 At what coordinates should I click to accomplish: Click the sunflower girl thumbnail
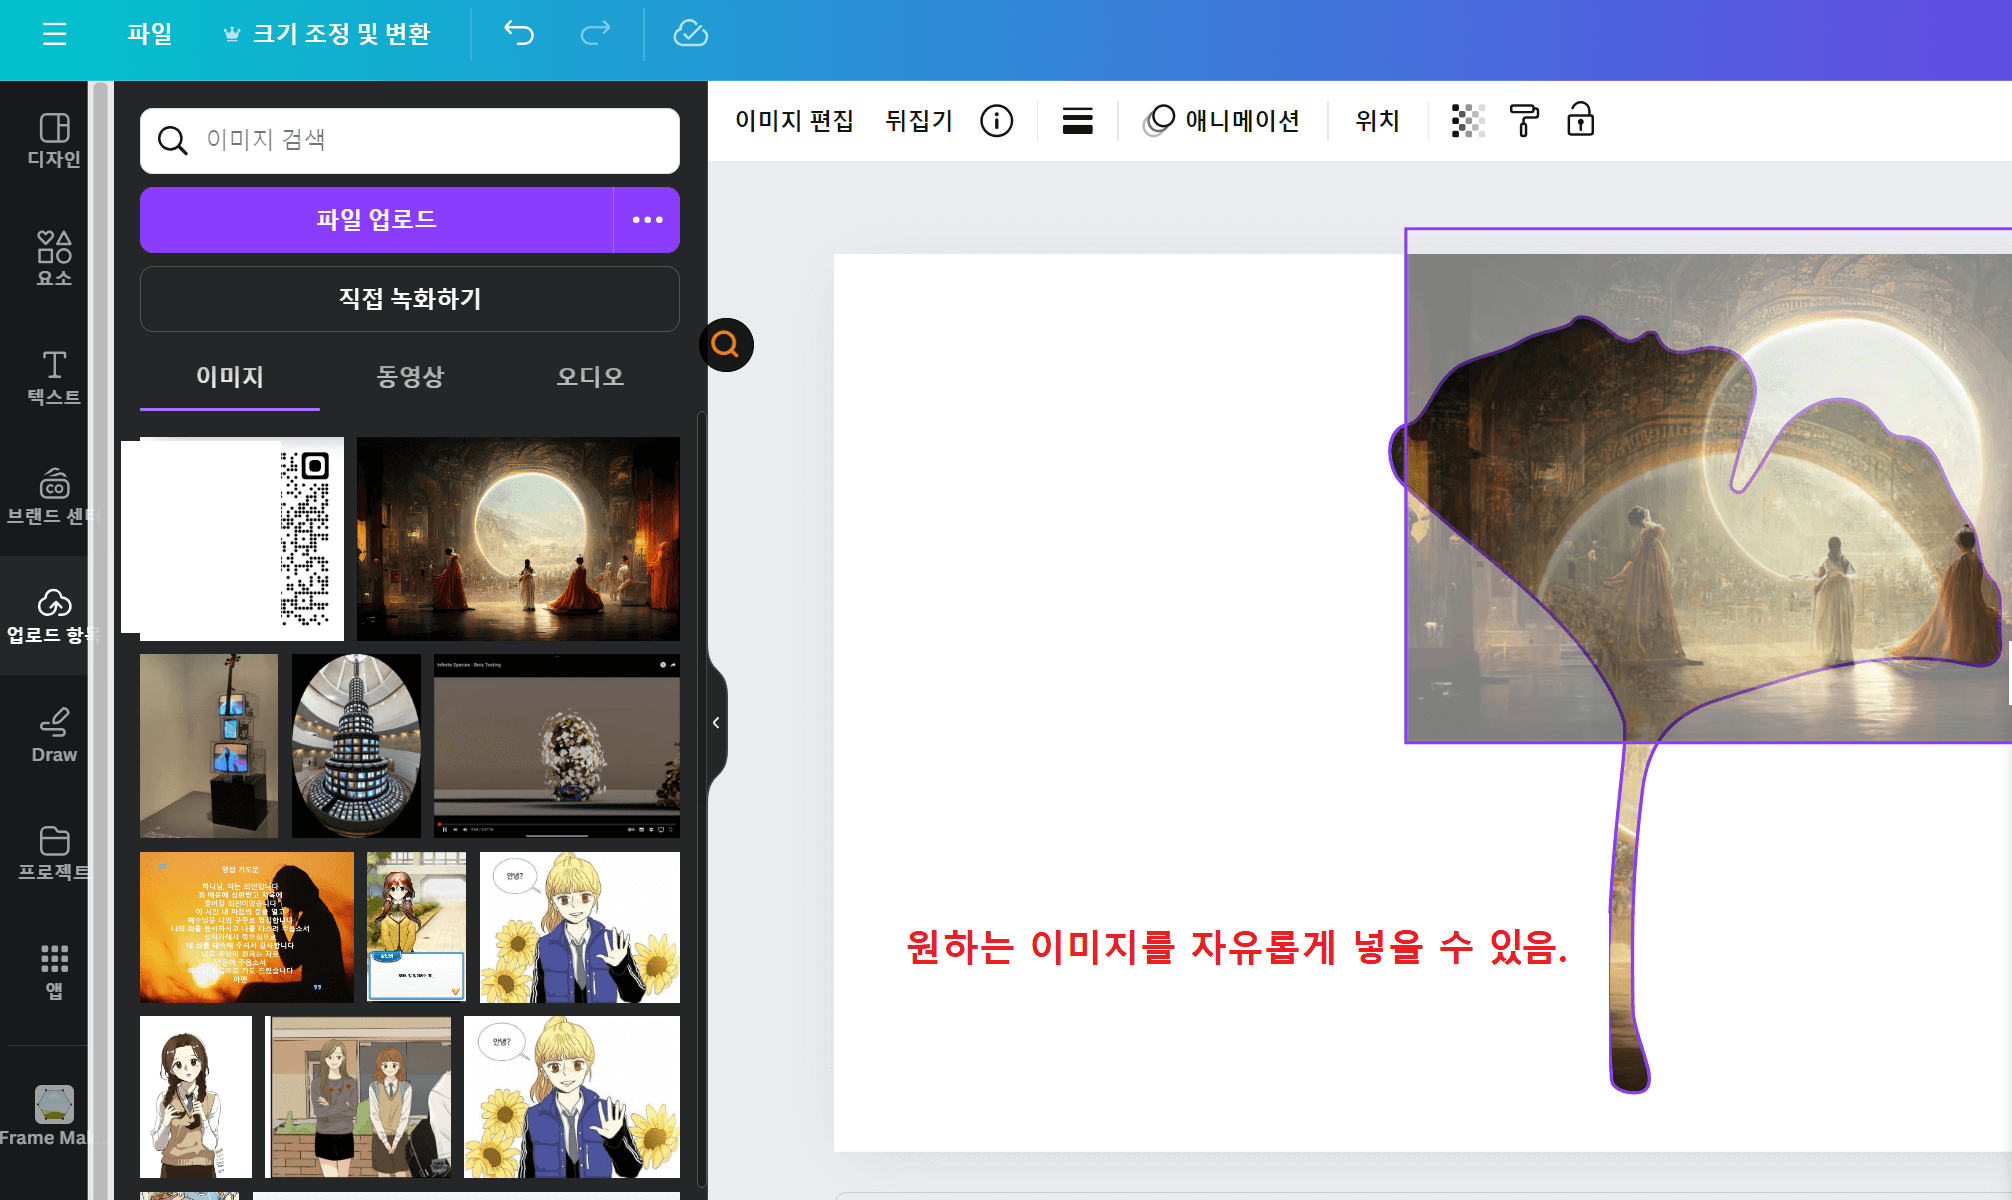coord(579,927)
